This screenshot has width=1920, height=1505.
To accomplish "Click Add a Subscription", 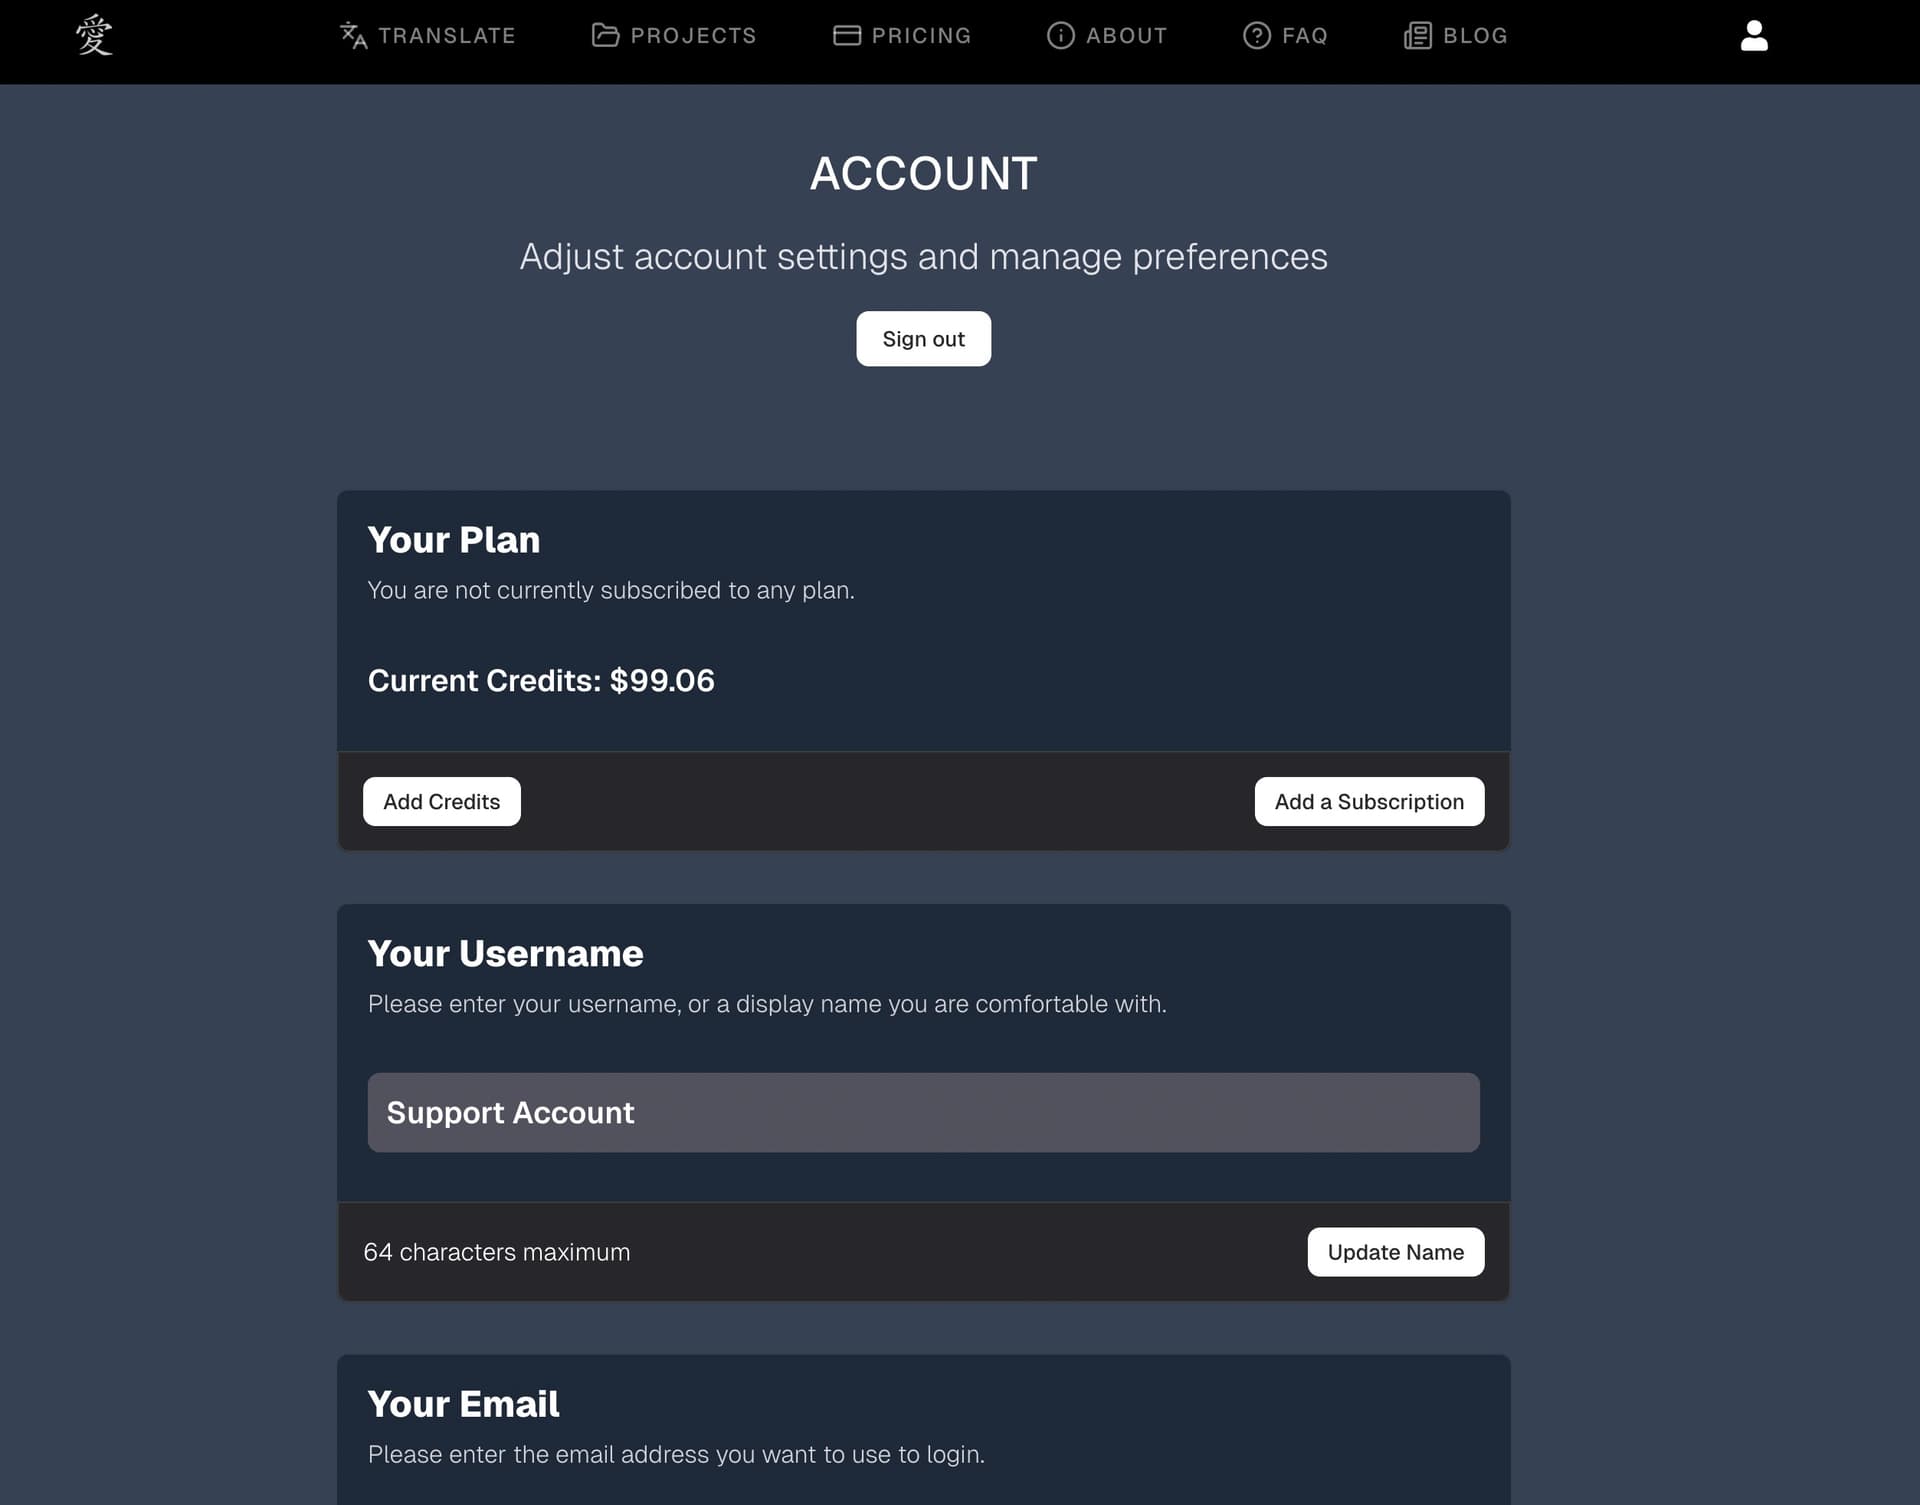I will coord(1369,801).
